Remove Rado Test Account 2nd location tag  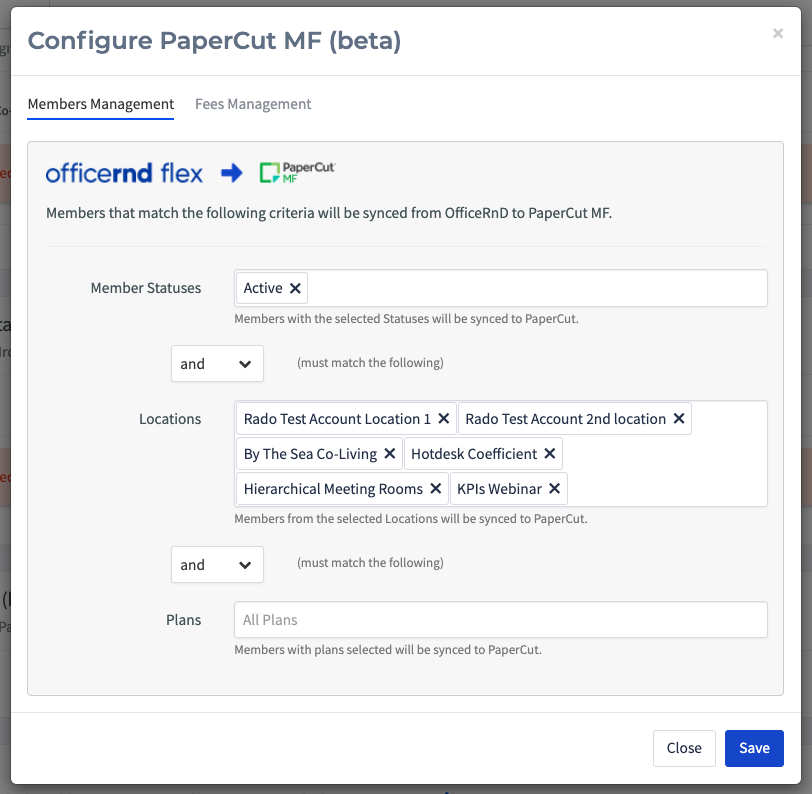click(679, 418)
